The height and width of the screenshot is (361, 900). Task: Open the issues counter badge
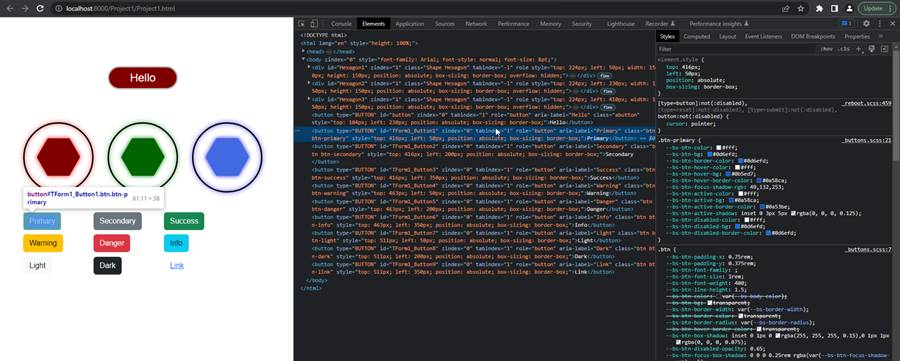point(847,24)
